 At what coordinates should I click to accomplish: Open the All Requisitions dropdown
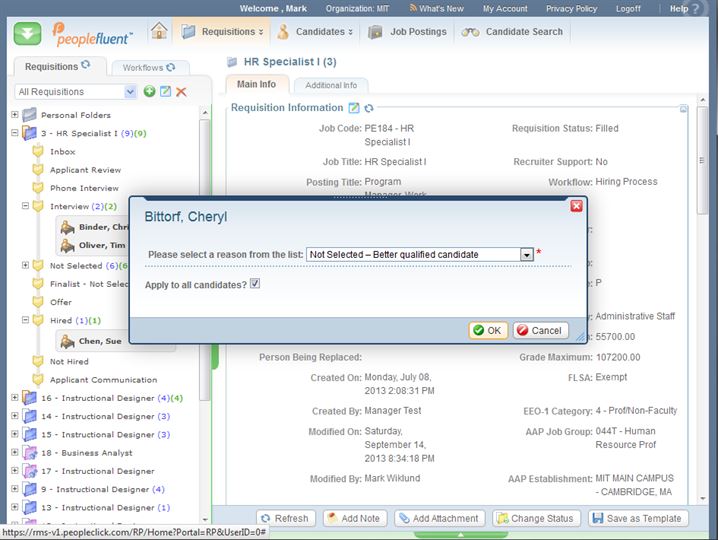[130, 92]
